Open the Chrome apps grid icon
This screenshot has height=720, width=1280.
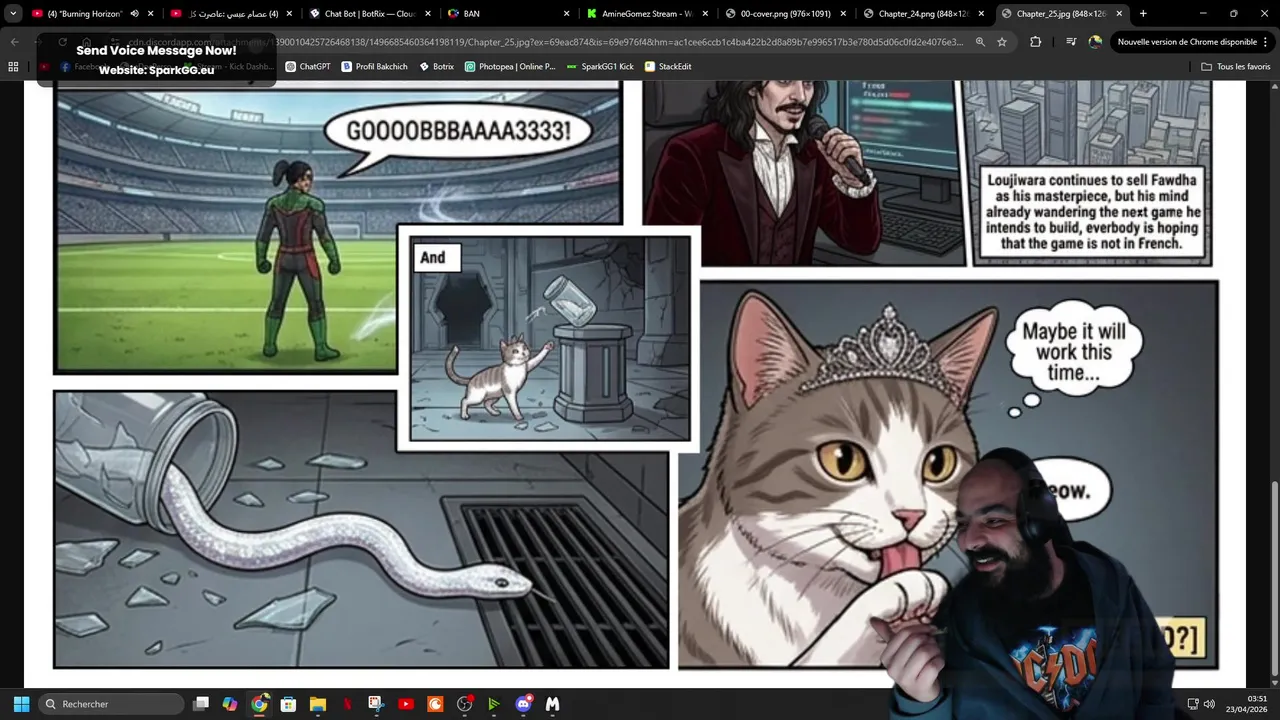pyautogui.click(x=13, y=66)
